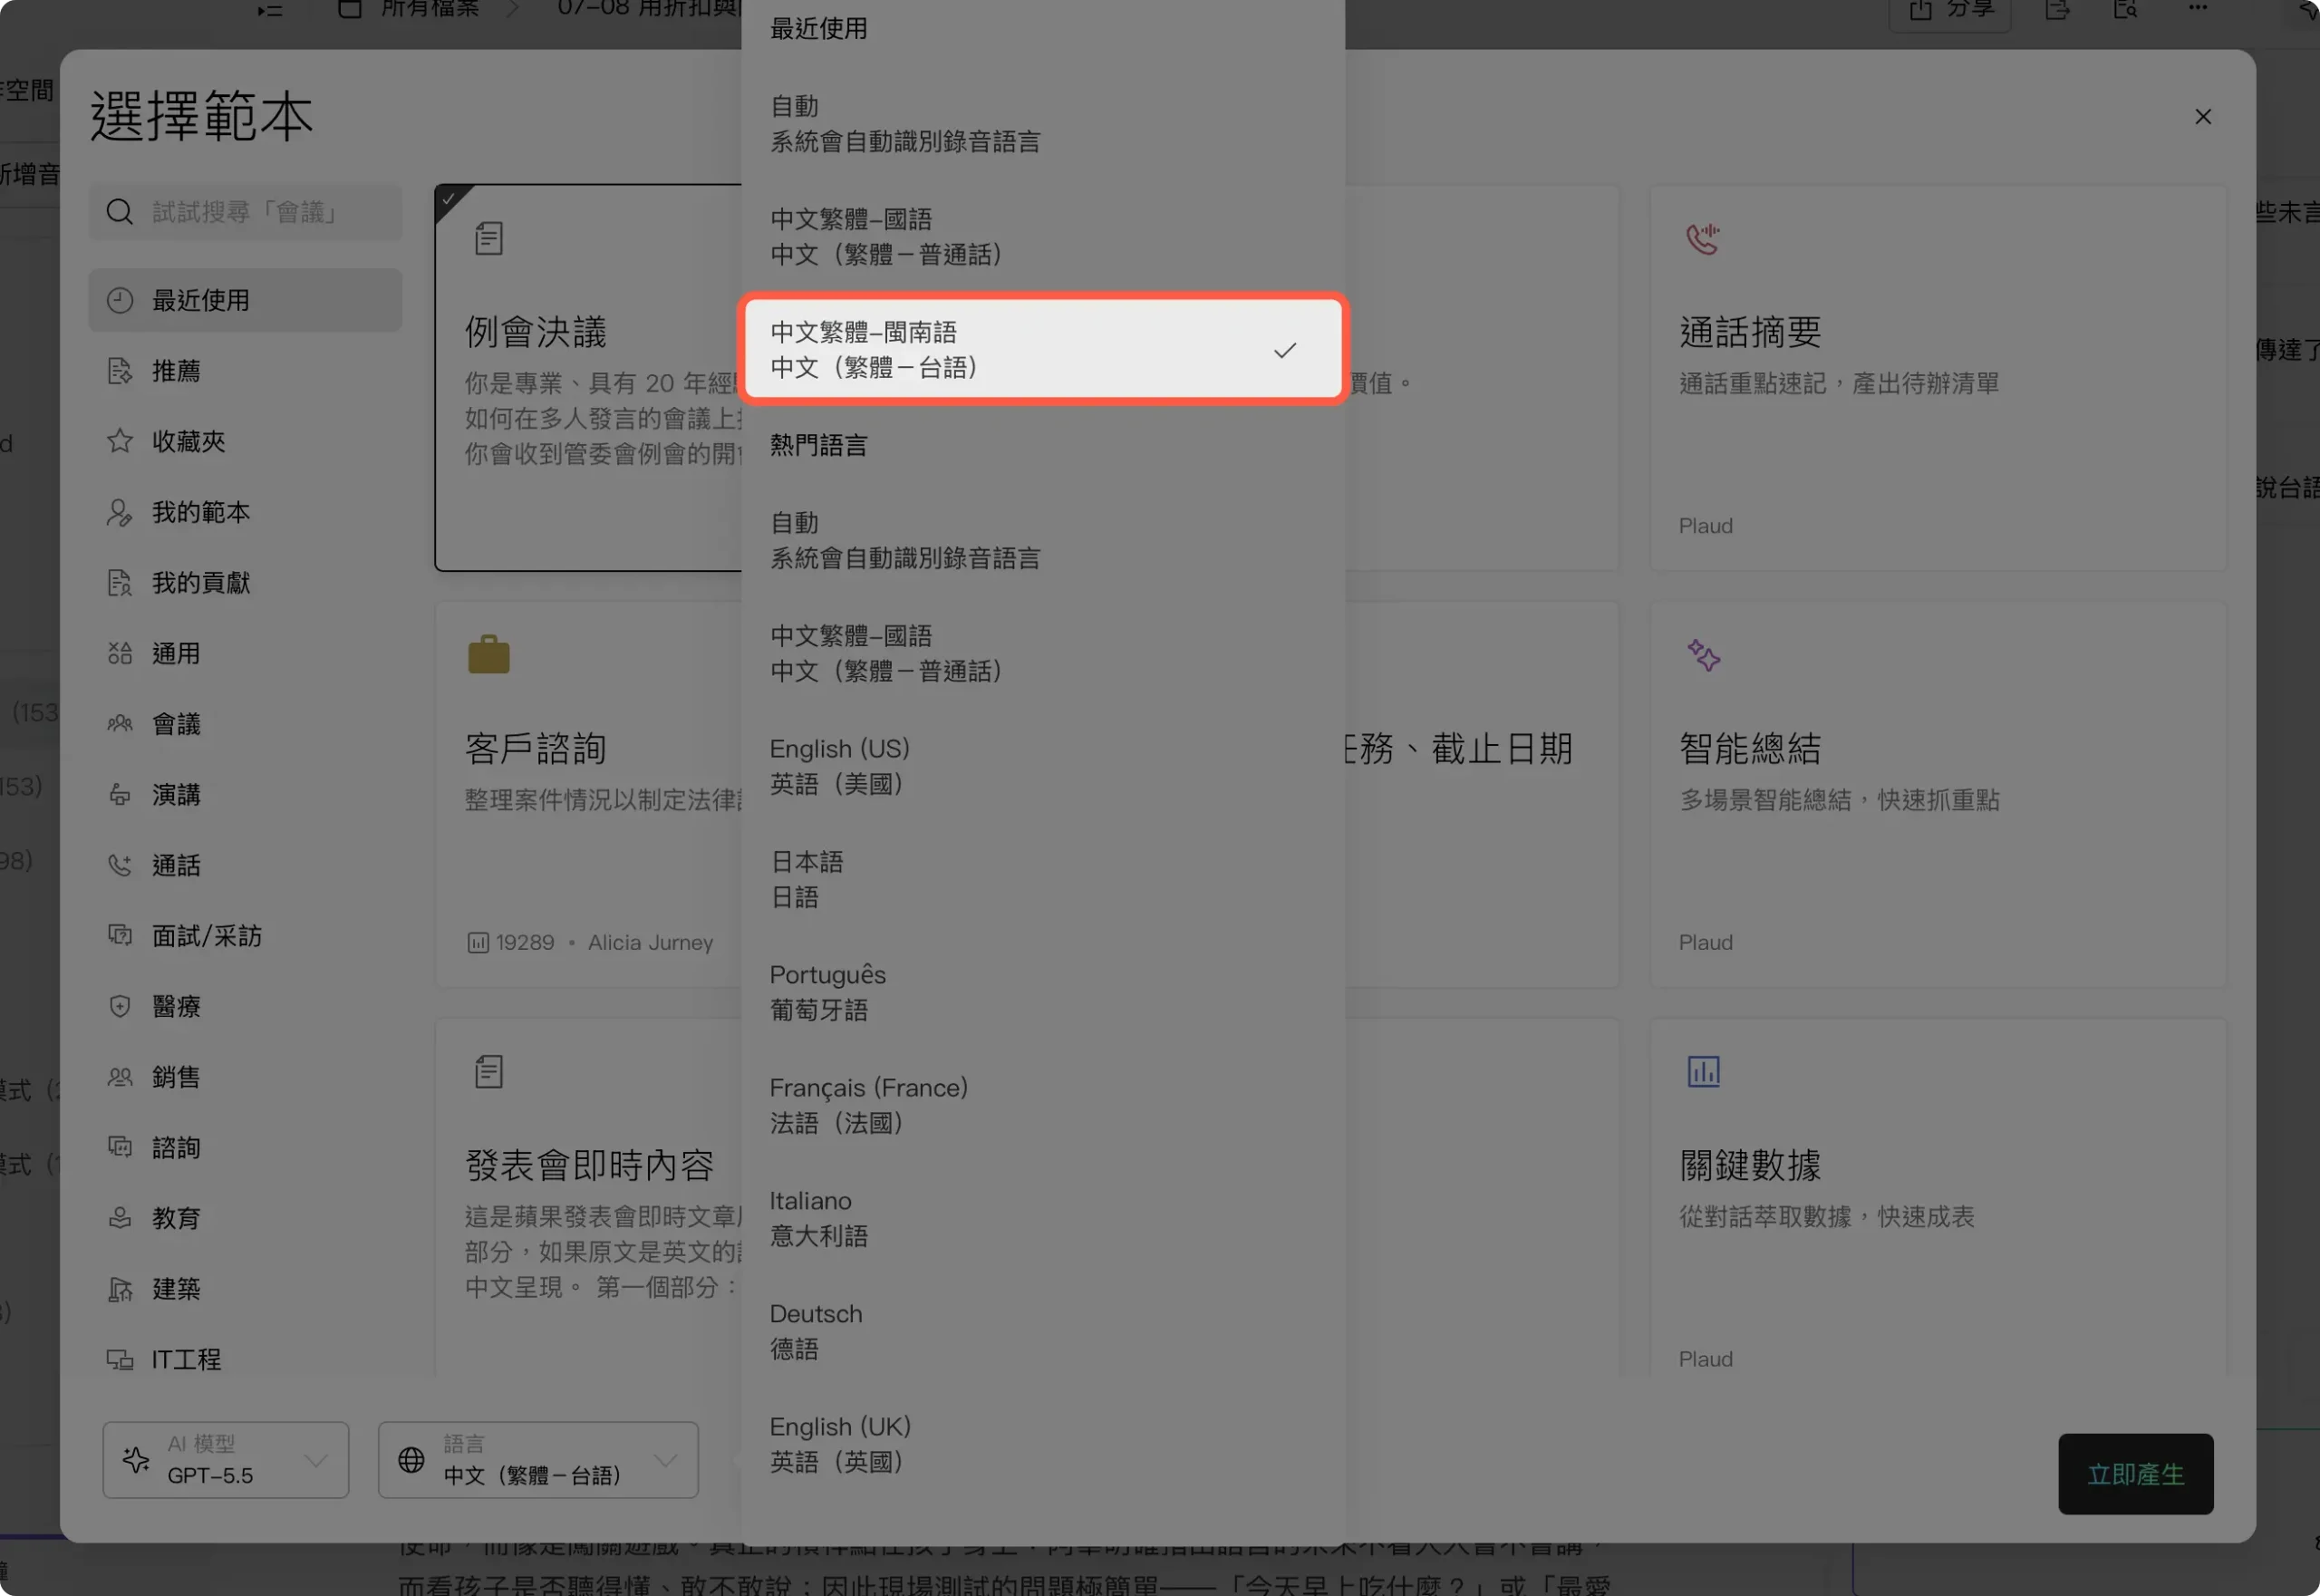Screen dimensions: 2320x1596
Task: Select English (US) language option
Action: tap(1043, 766)
